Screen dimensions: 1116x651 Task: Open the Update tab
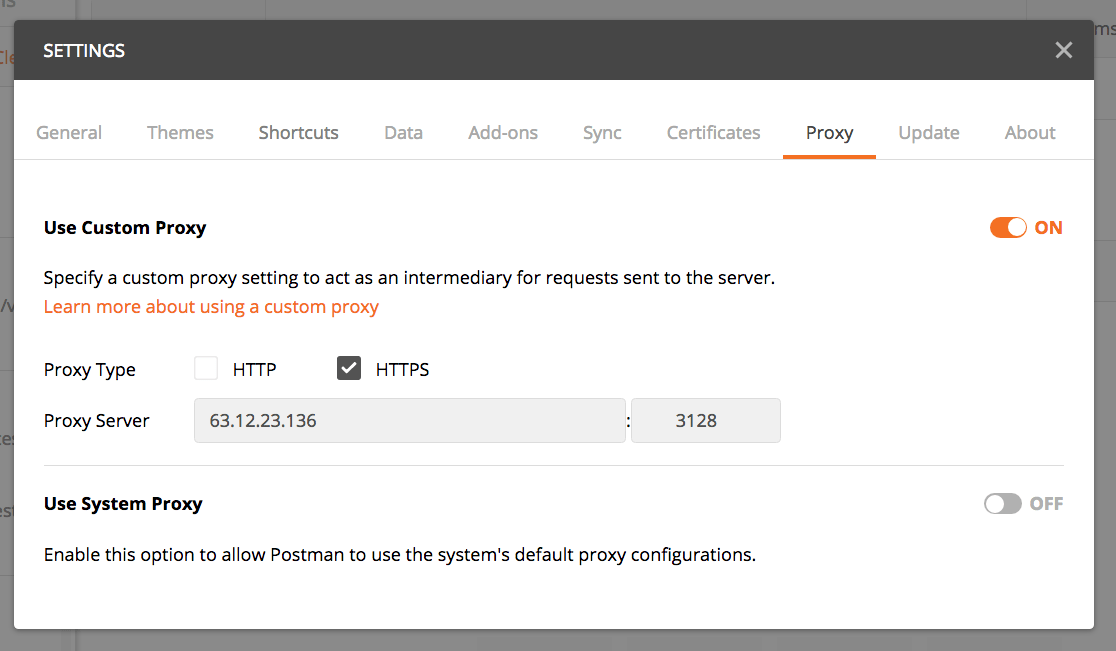(929, 132)
